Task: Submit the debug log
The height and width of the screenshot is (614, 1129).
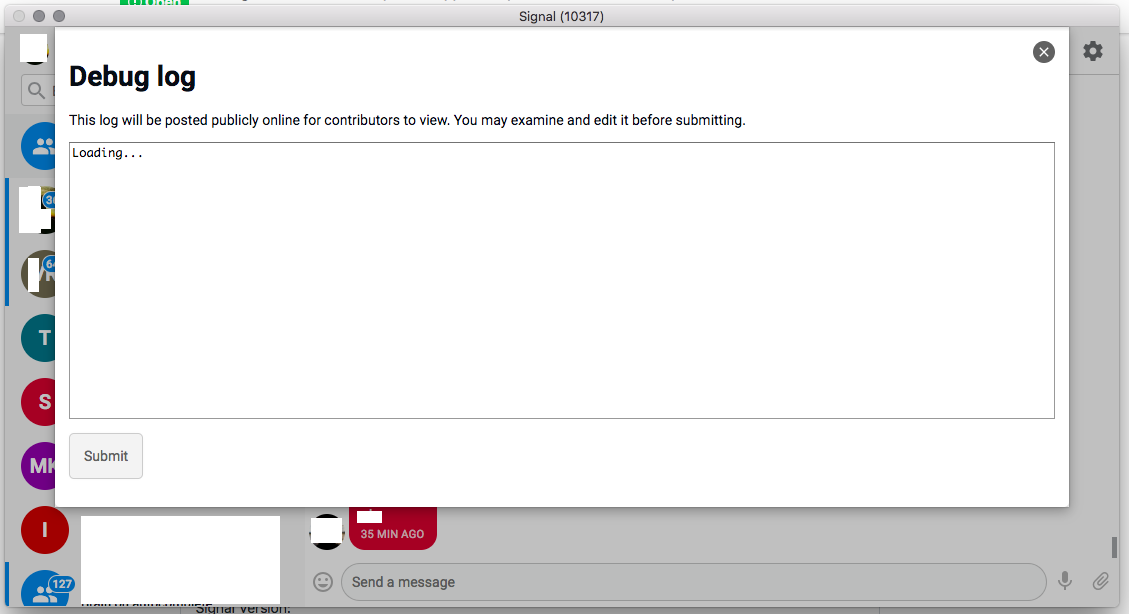Action: [x=105, y=455]
